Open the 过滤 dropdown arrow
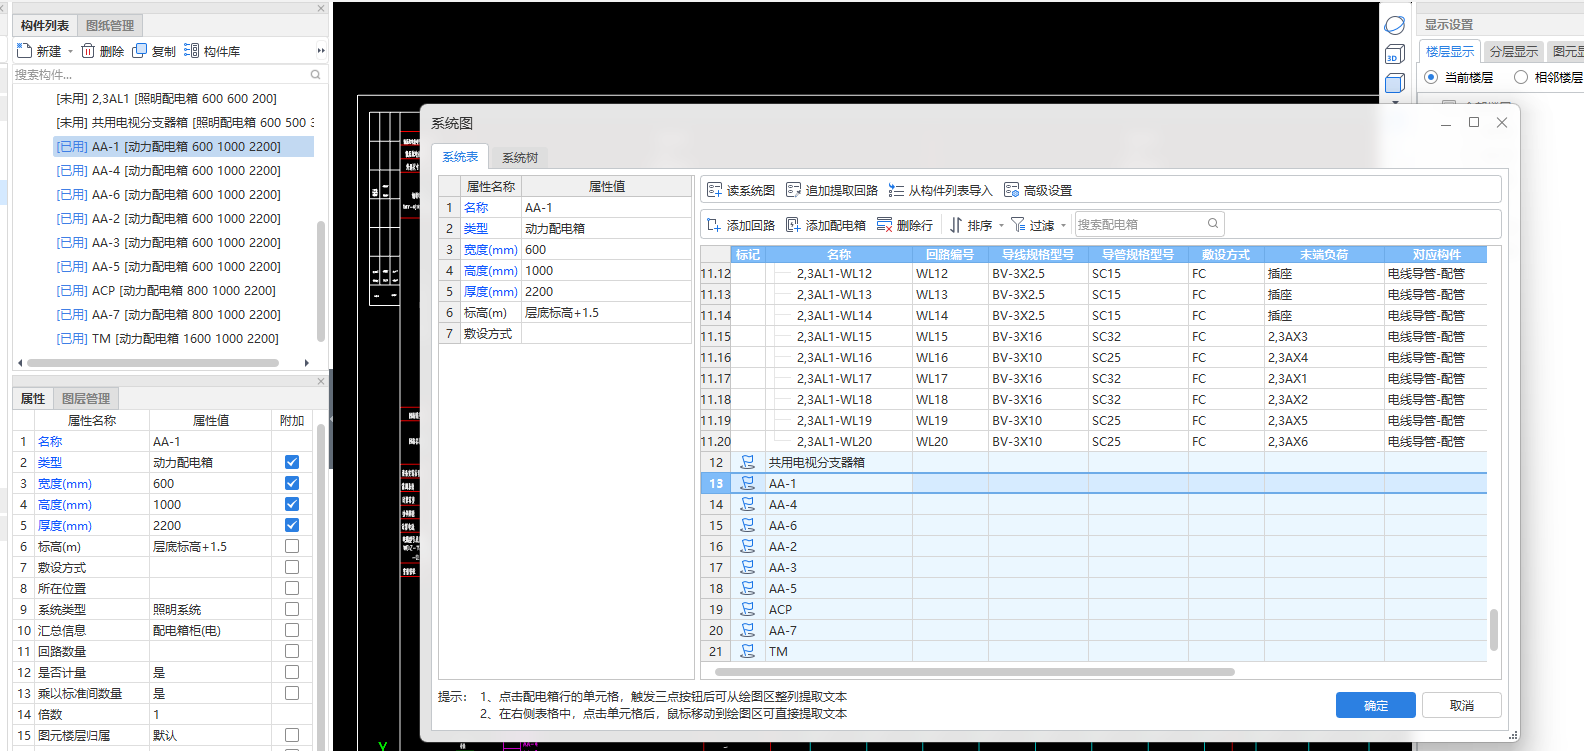This screenshot has height=751, width=1584. (x=1063, y=225)
